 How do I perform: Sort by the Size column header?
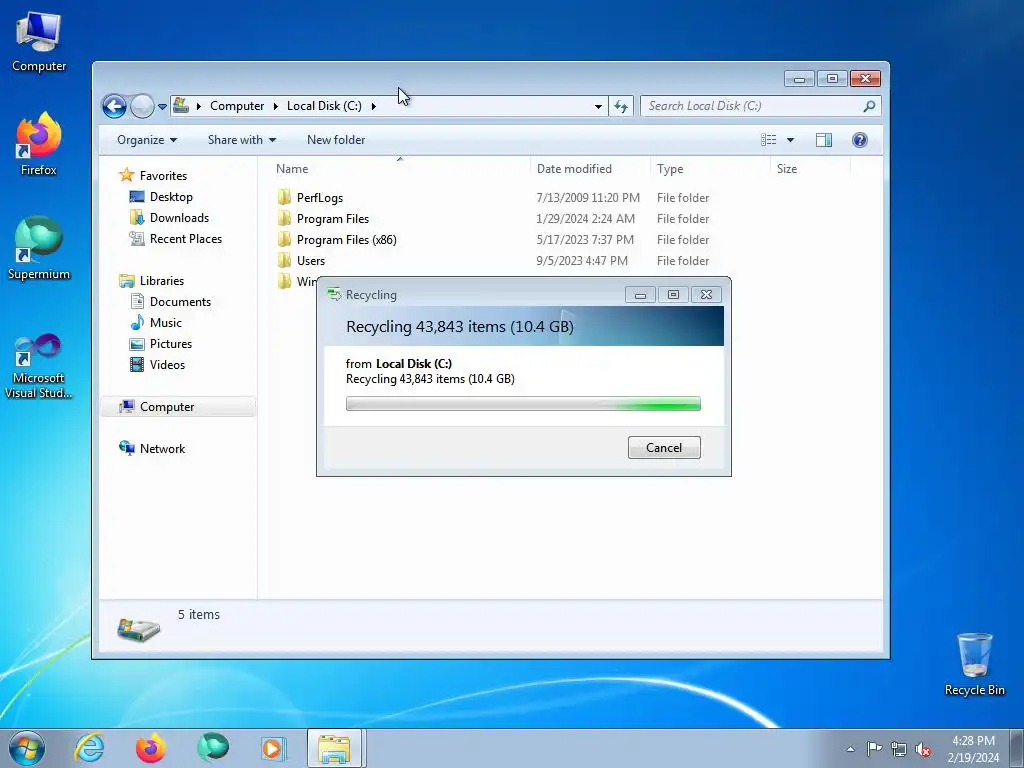pos(810,168)
